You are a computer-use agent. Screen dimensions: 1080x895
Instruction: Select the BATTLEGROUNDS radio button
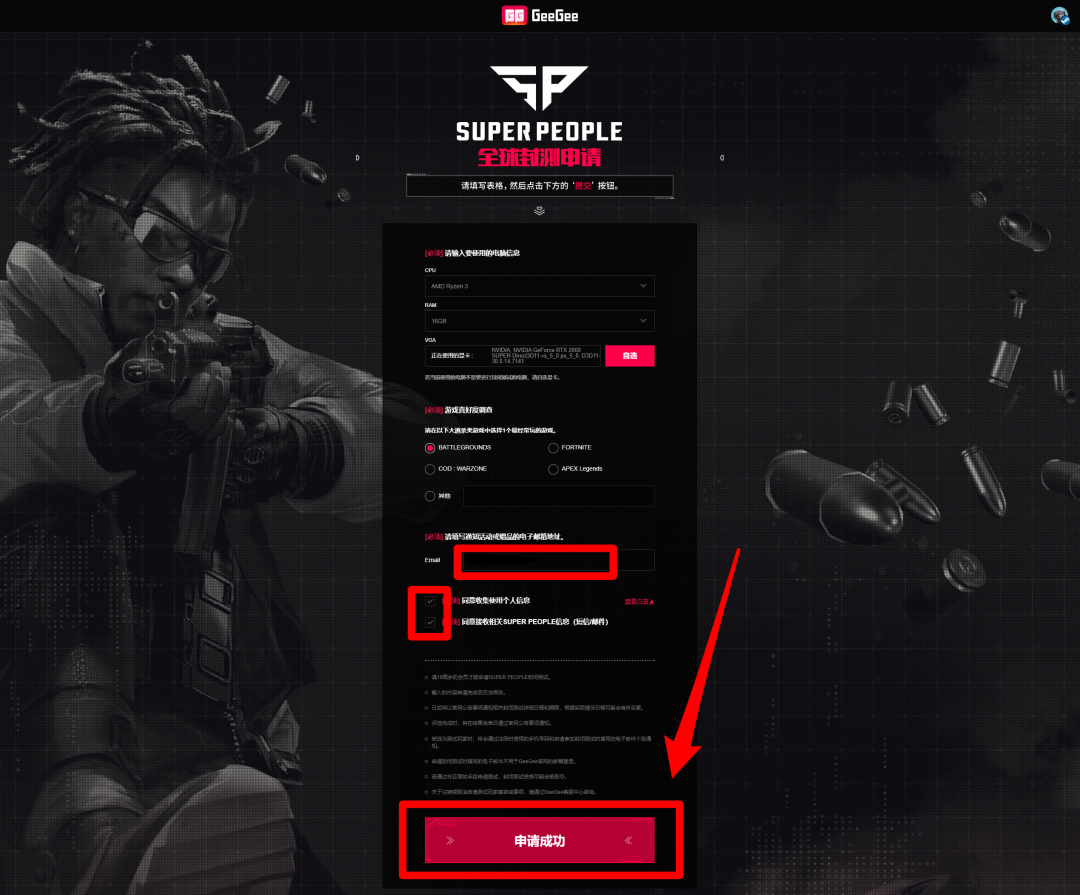430,448
